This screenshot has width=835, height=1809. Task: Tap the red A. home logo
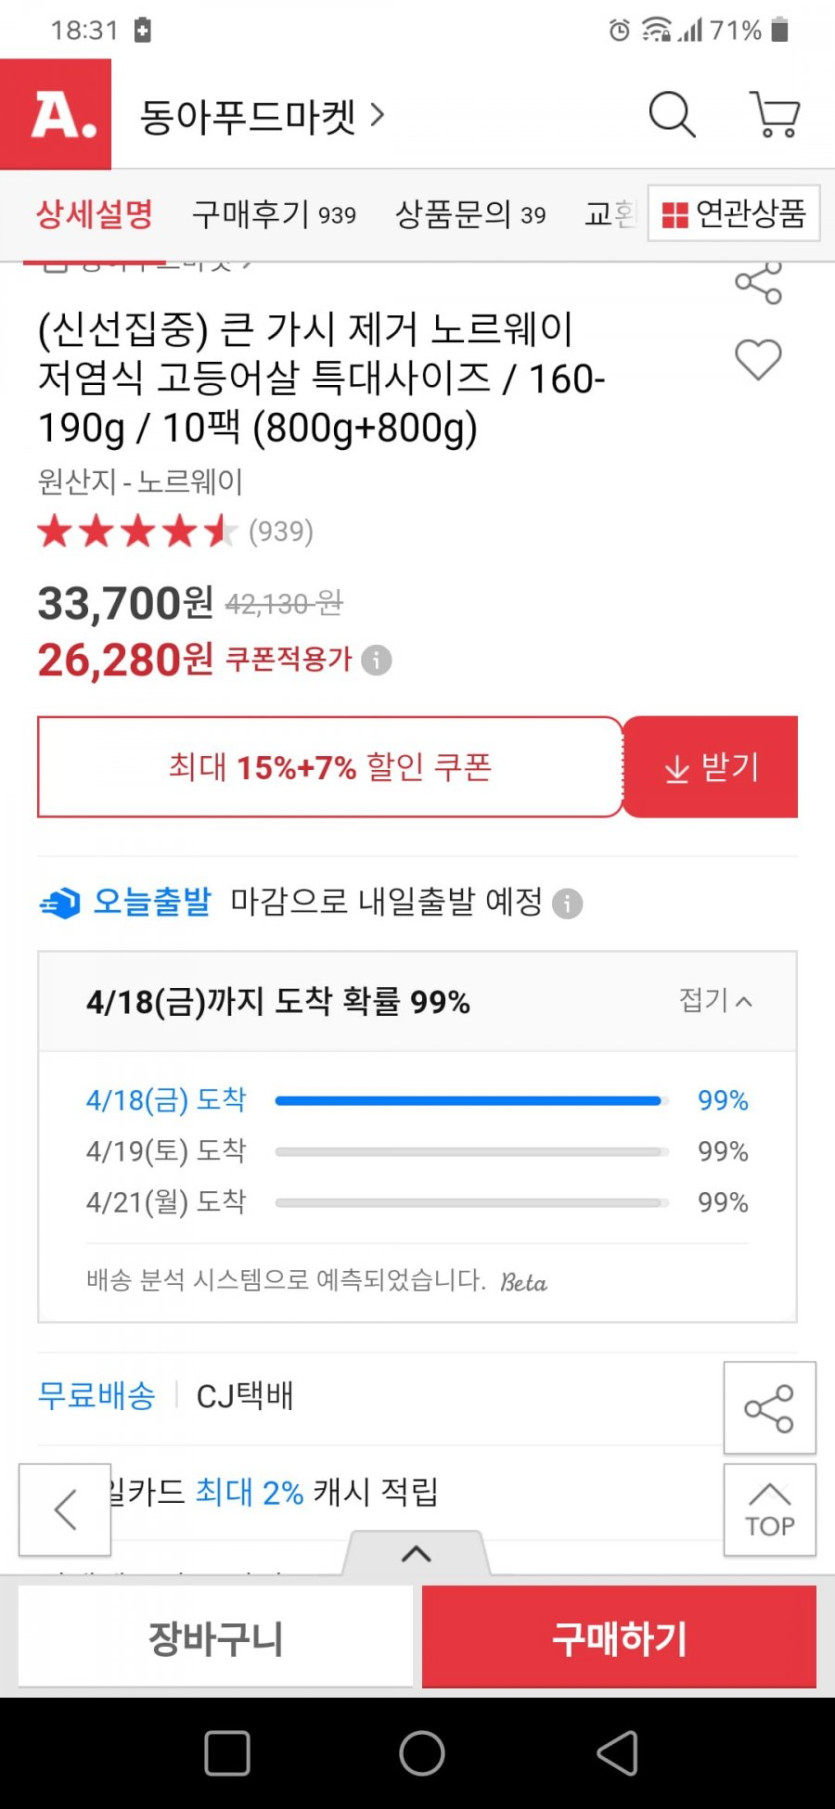pos(56,114)
